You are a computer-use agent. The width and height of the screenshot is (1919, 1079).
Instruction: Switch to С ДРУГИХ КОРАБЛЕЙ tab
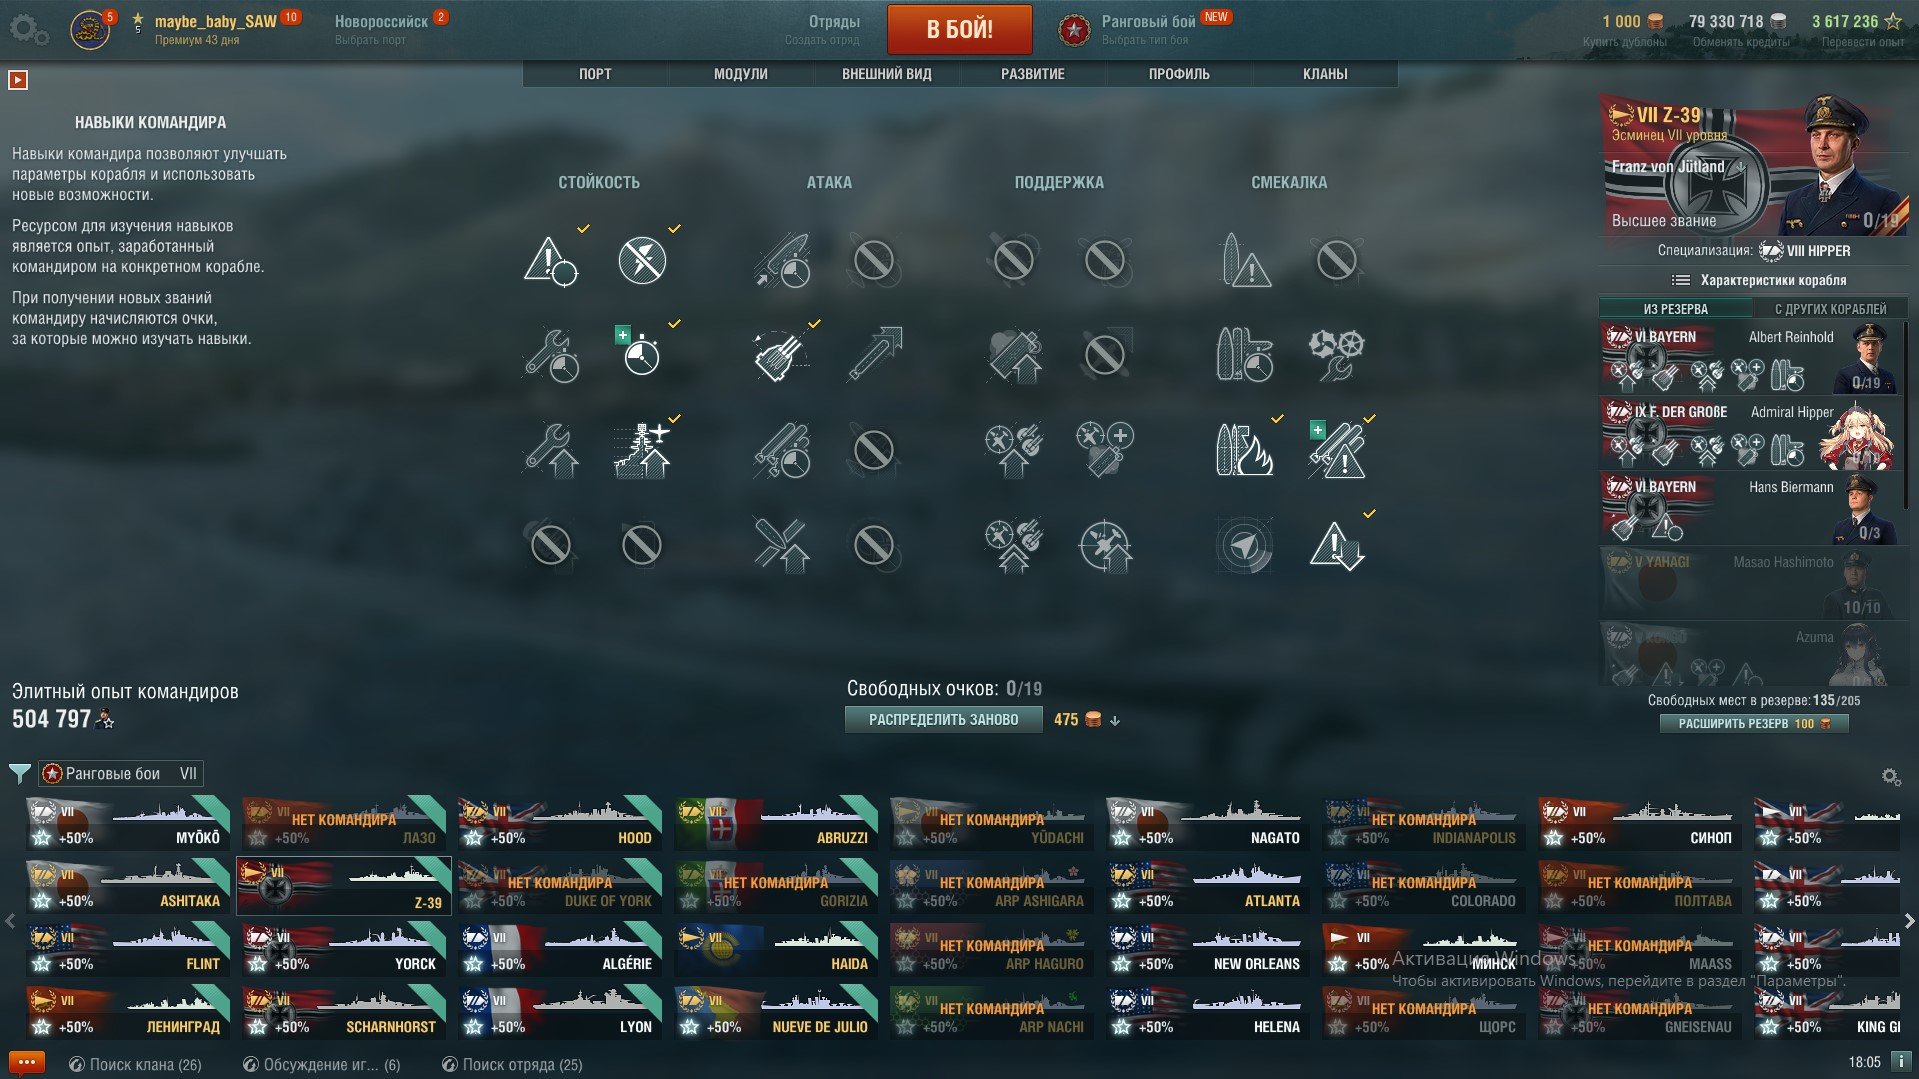[1829, 309]
